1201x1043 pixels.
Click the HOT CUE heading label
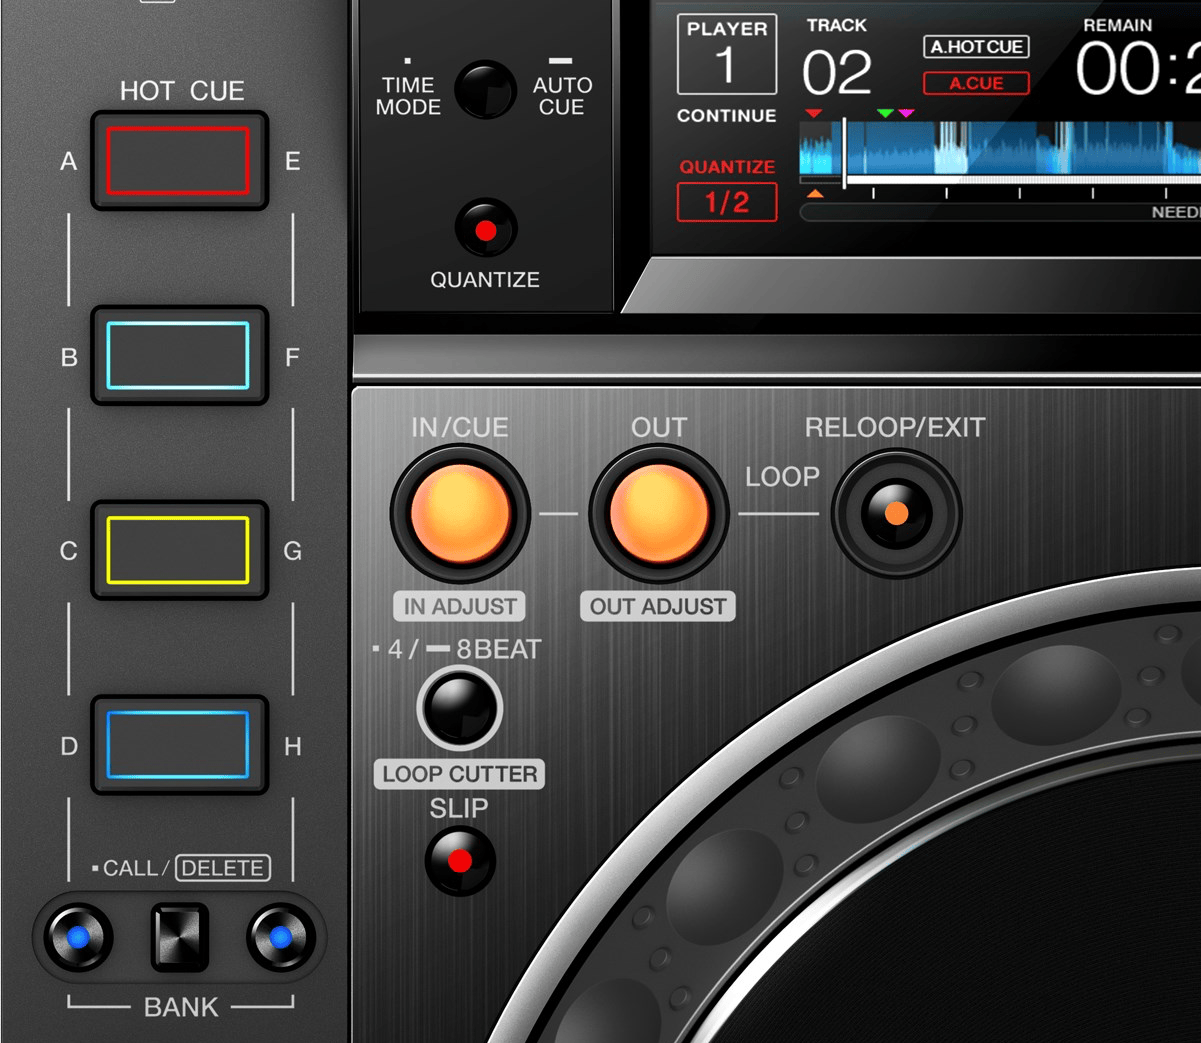182,91
